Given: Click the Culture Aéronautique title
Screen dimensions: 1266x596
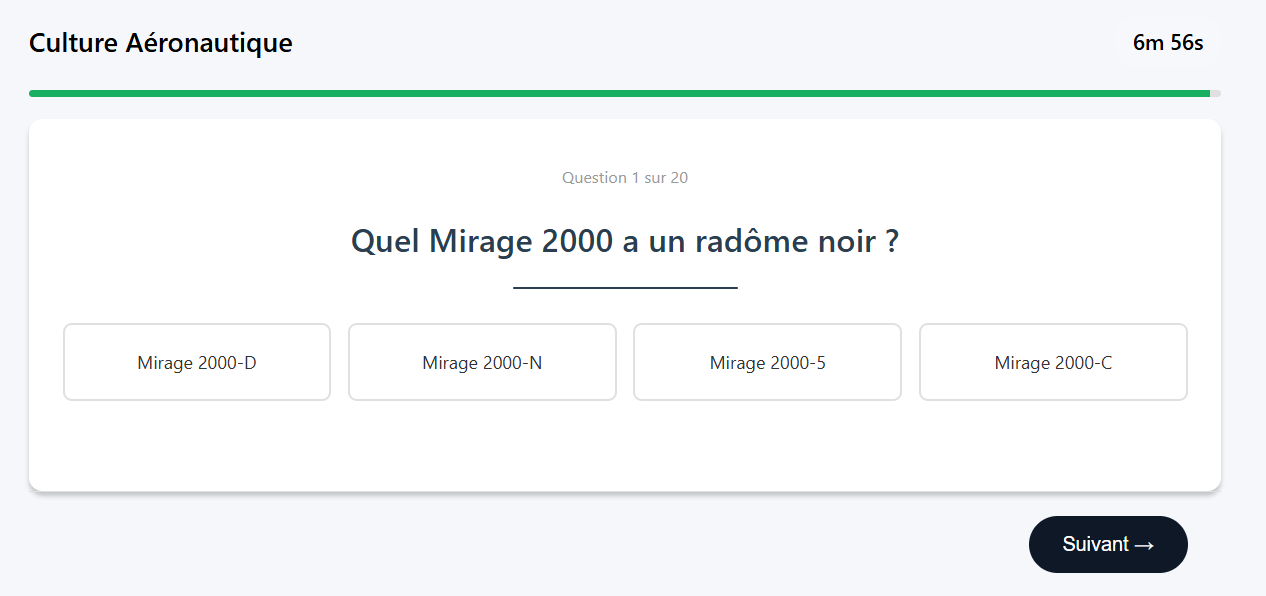Looking at the screenshot, I should (x=160, y=43).
